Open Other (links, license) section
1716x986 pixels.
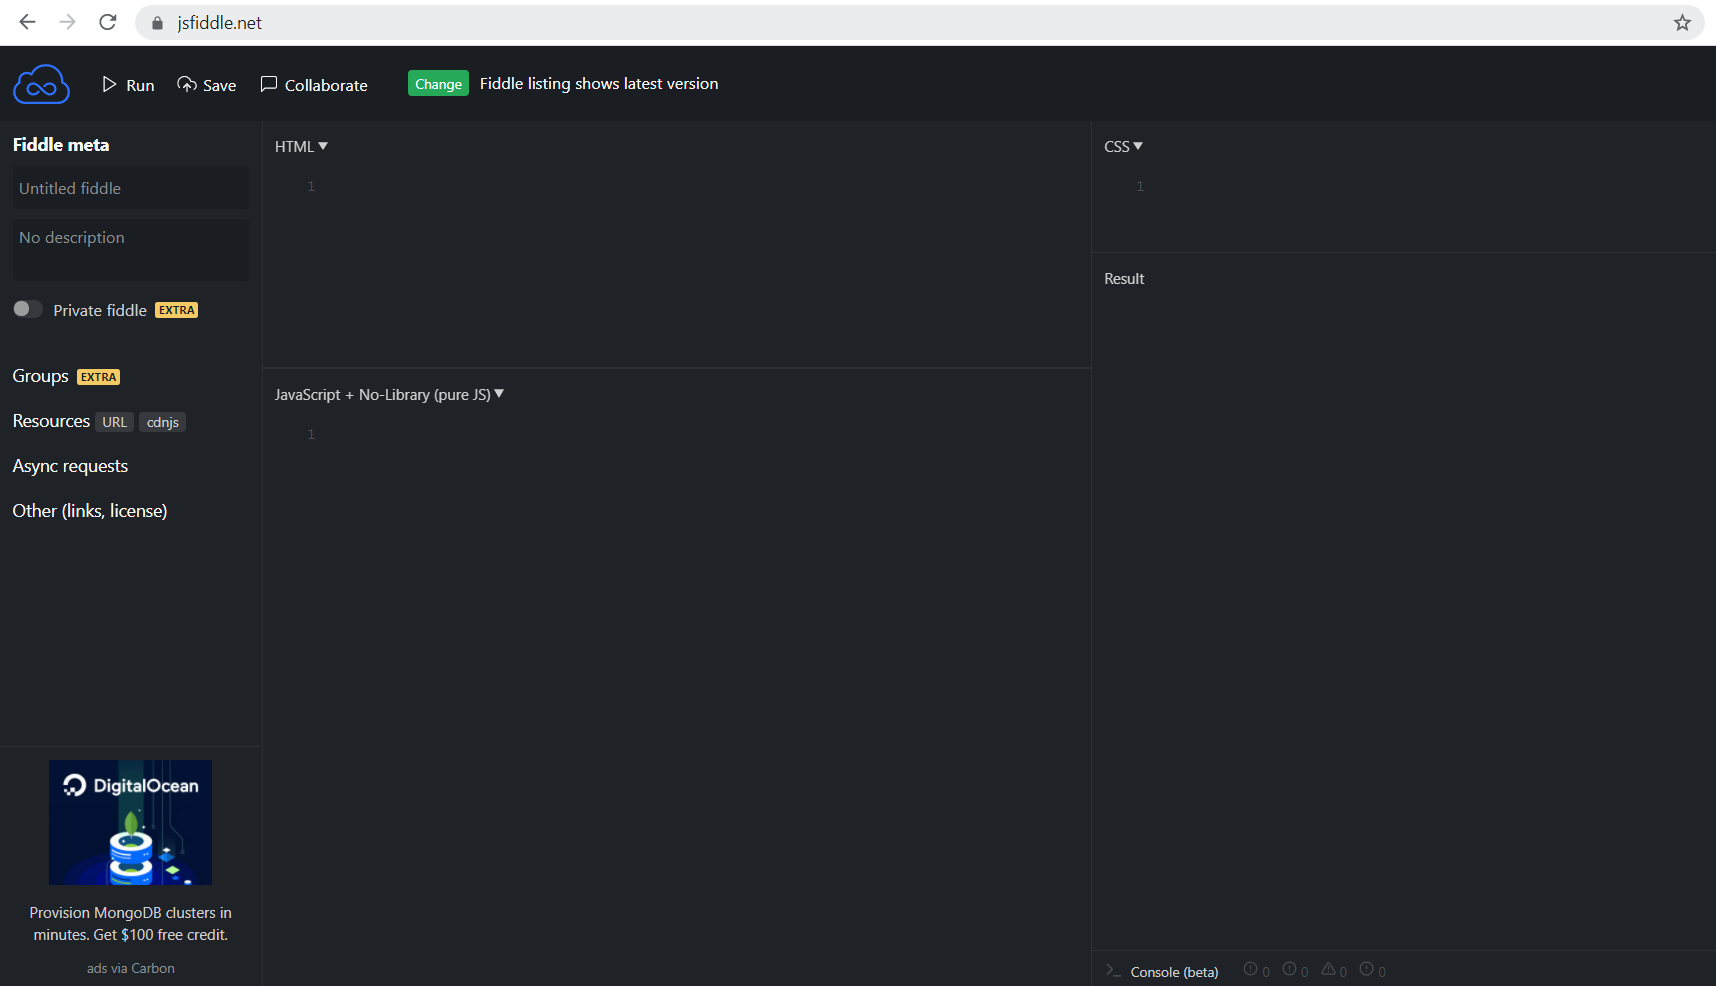coord(90,511)
